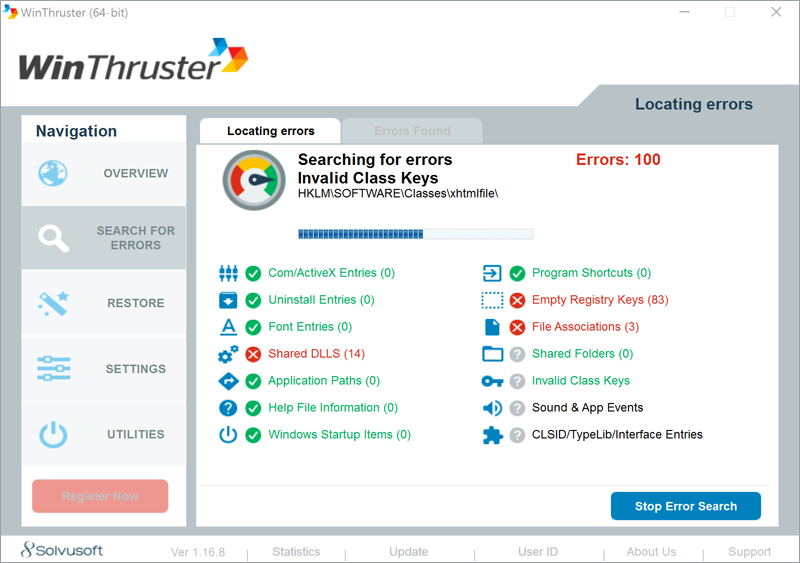Click the Uninstall Entries (0) label
This screenshot has width=800, height=563.
pos(321,300)
